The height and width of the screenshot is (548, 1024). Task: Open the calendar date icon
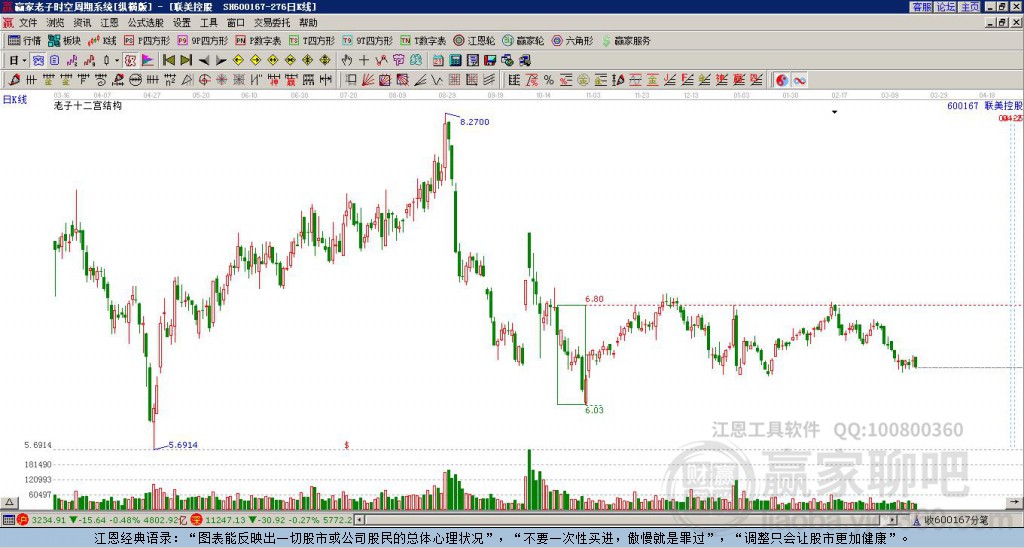pos(438,61)
